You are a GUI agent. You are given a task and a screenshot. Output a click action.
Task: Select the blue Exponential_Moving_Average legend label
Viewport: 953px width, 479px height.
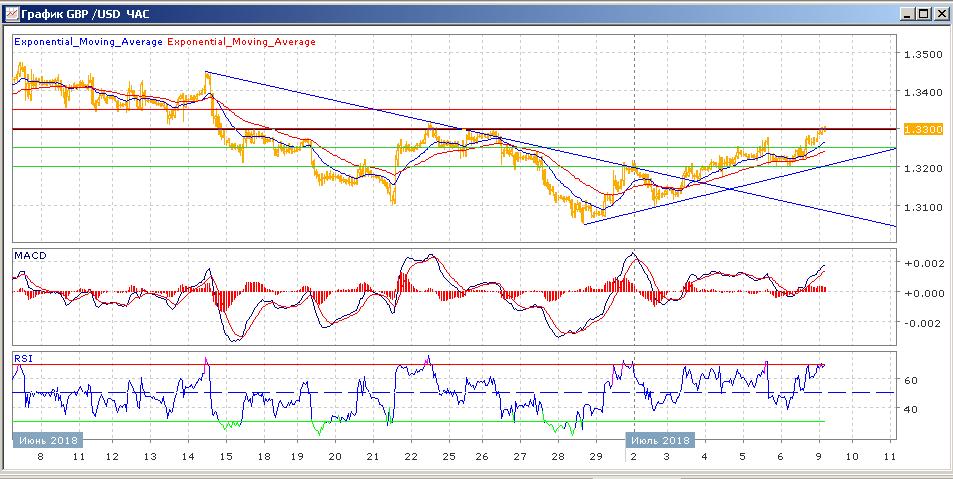88,42
